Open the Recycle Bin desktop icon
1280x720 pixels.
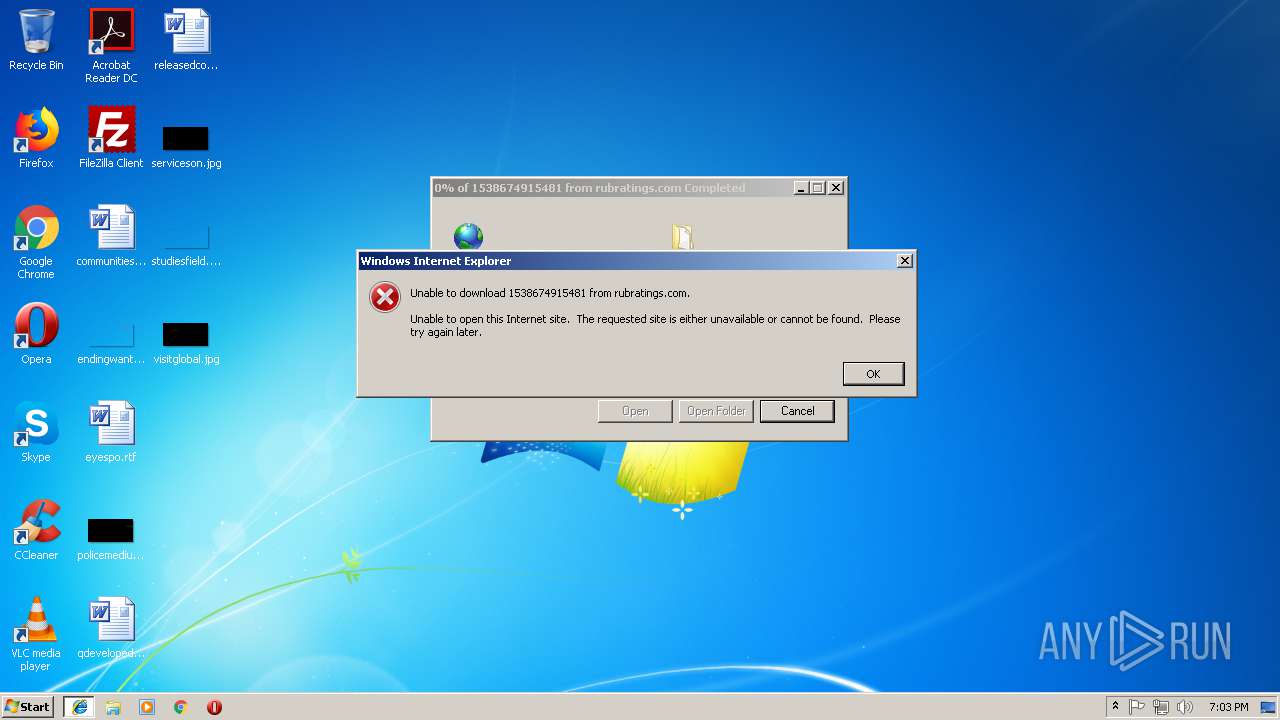(x=36, y=41)
